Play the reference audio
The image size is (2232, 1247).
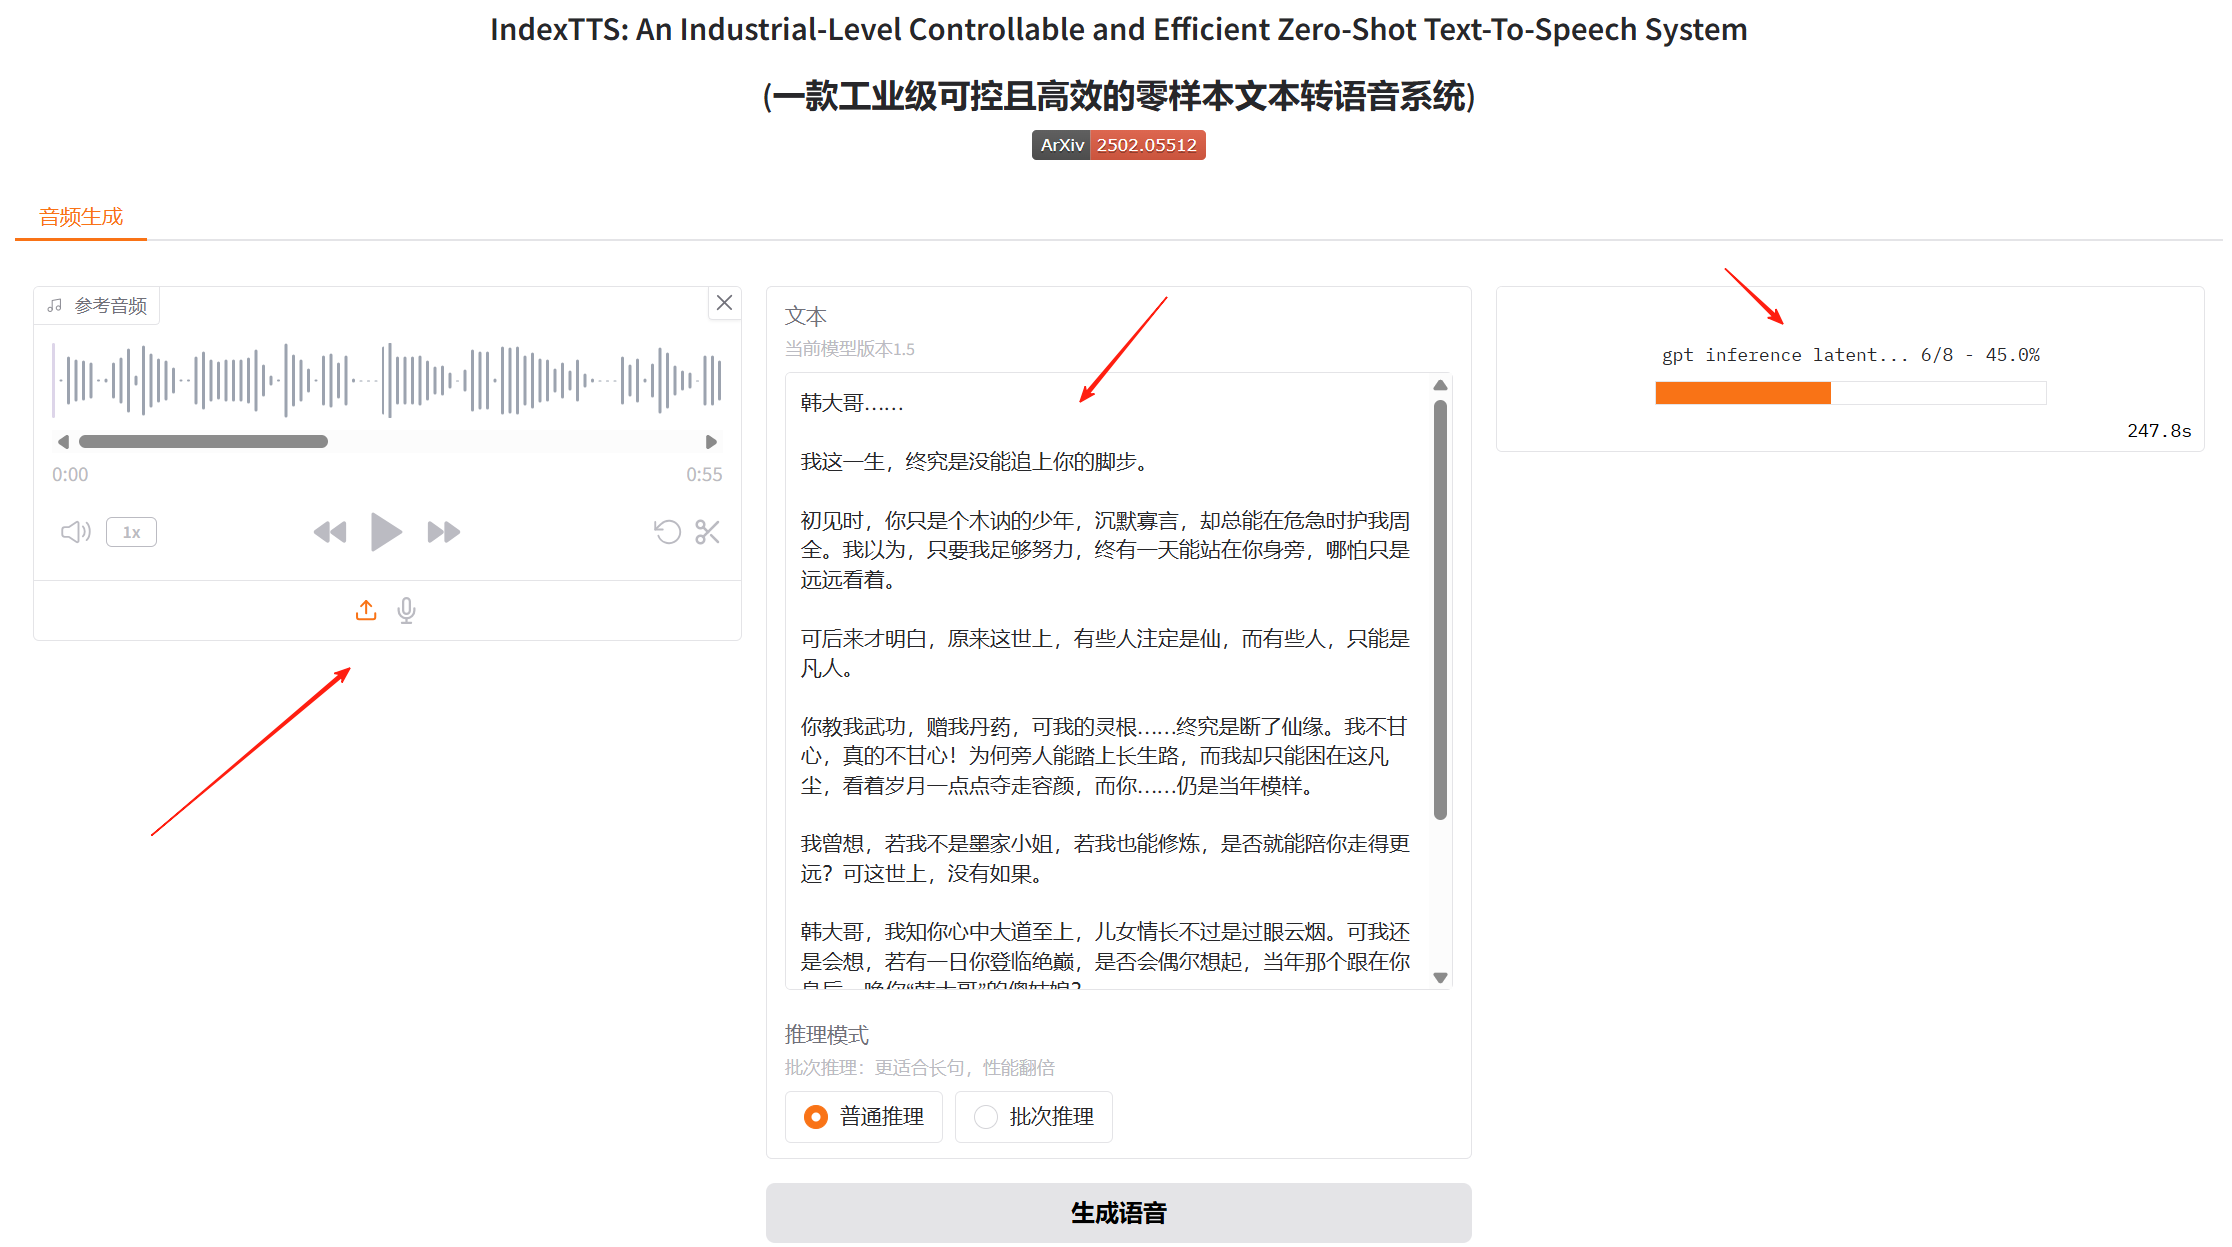coord(385,532)
